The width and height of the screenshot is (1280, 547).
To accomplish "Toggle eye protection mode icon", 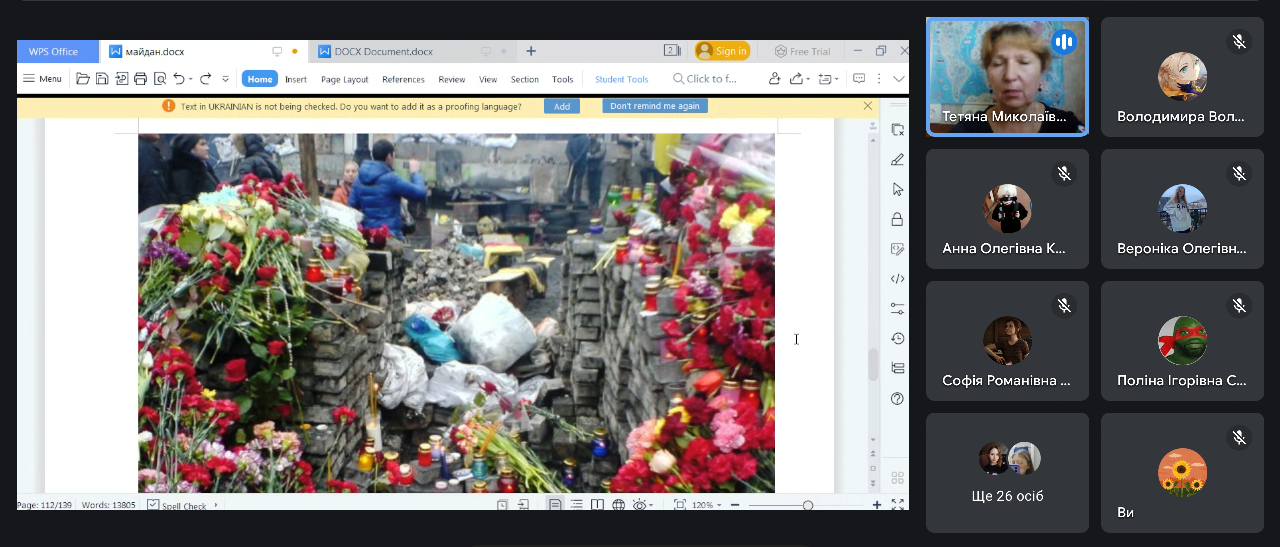I will coord(640,505).
